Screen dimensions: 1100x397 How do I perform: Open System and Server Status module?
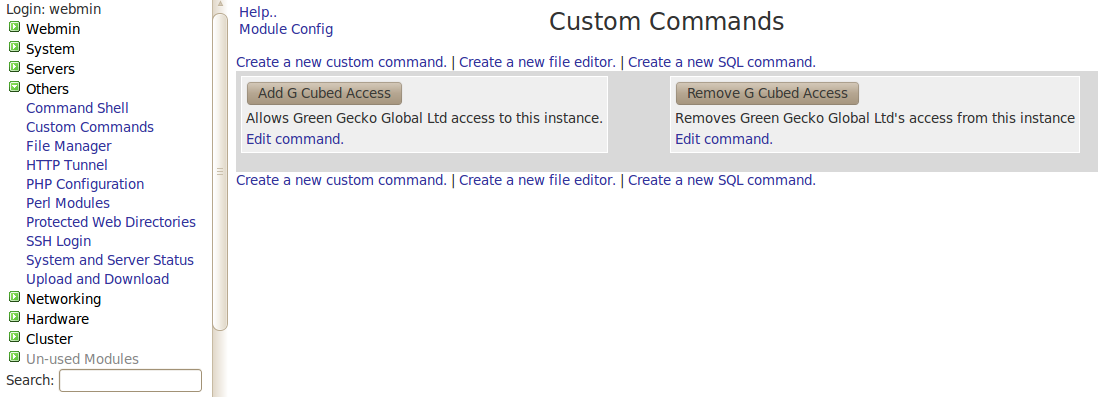[x=109, y=260]
